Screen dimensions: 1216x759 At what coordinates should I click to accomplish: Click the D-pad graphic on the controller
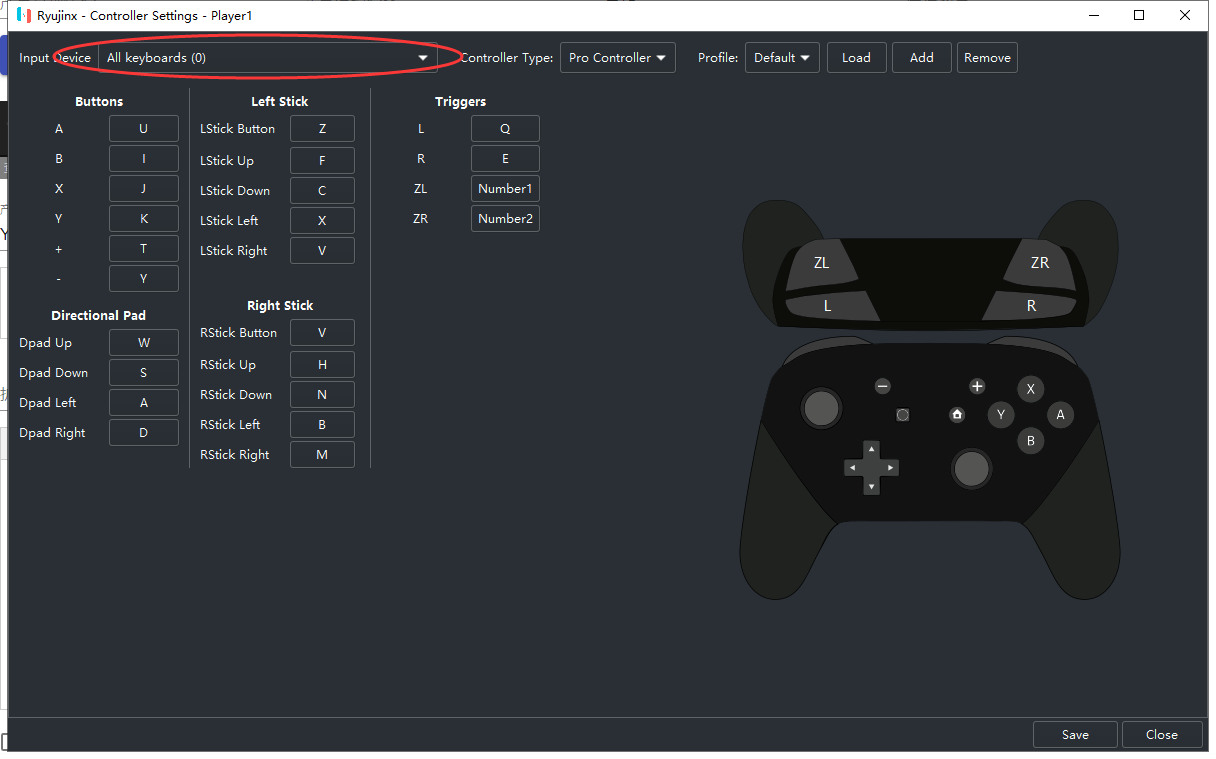tap(871, 467)
